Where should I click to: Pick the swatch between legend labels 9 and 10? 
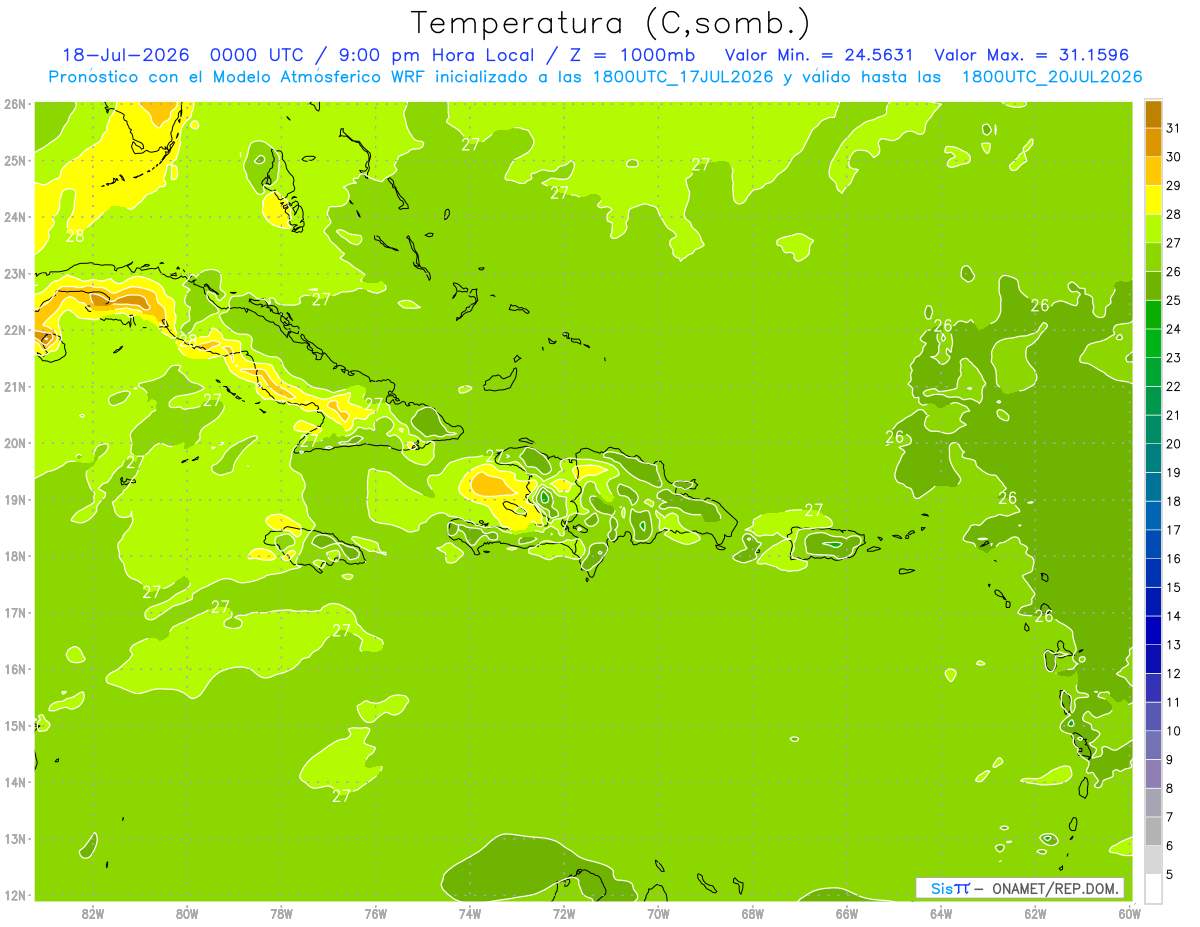(1153, 745)
